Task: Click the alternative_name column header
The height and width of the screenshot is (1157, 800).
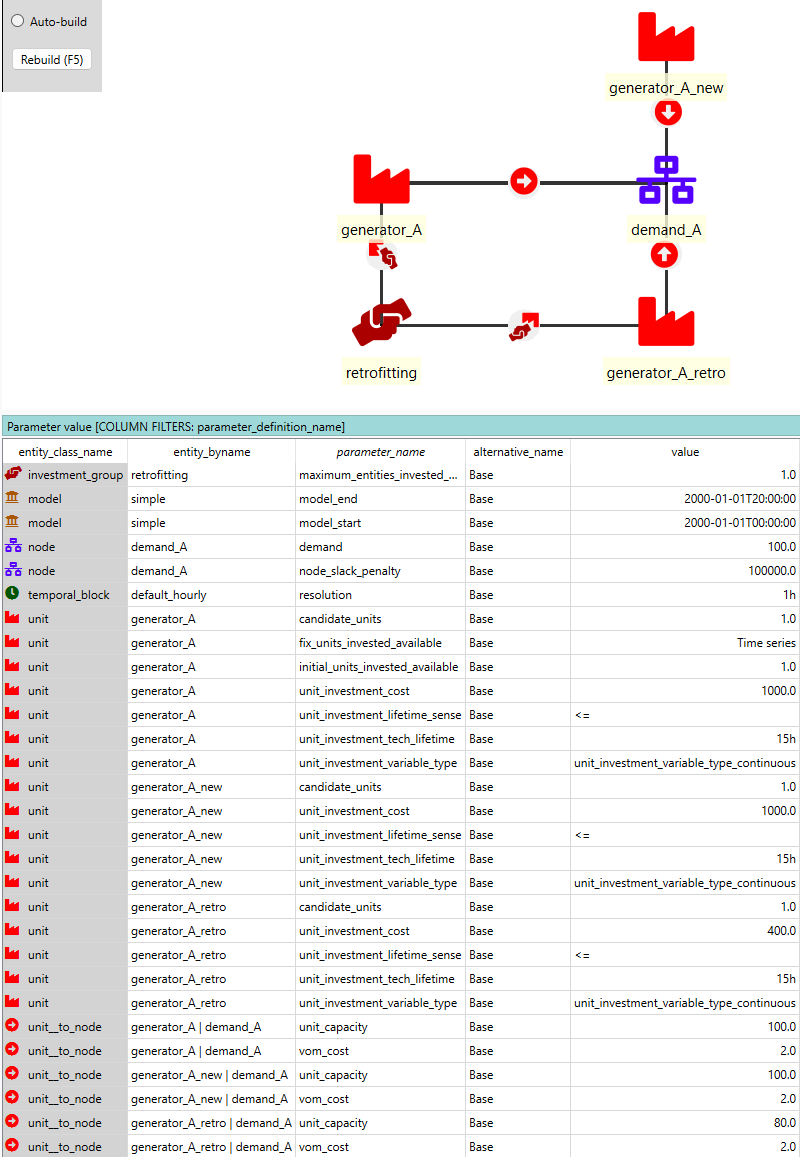Action: (x=518, y=452)
